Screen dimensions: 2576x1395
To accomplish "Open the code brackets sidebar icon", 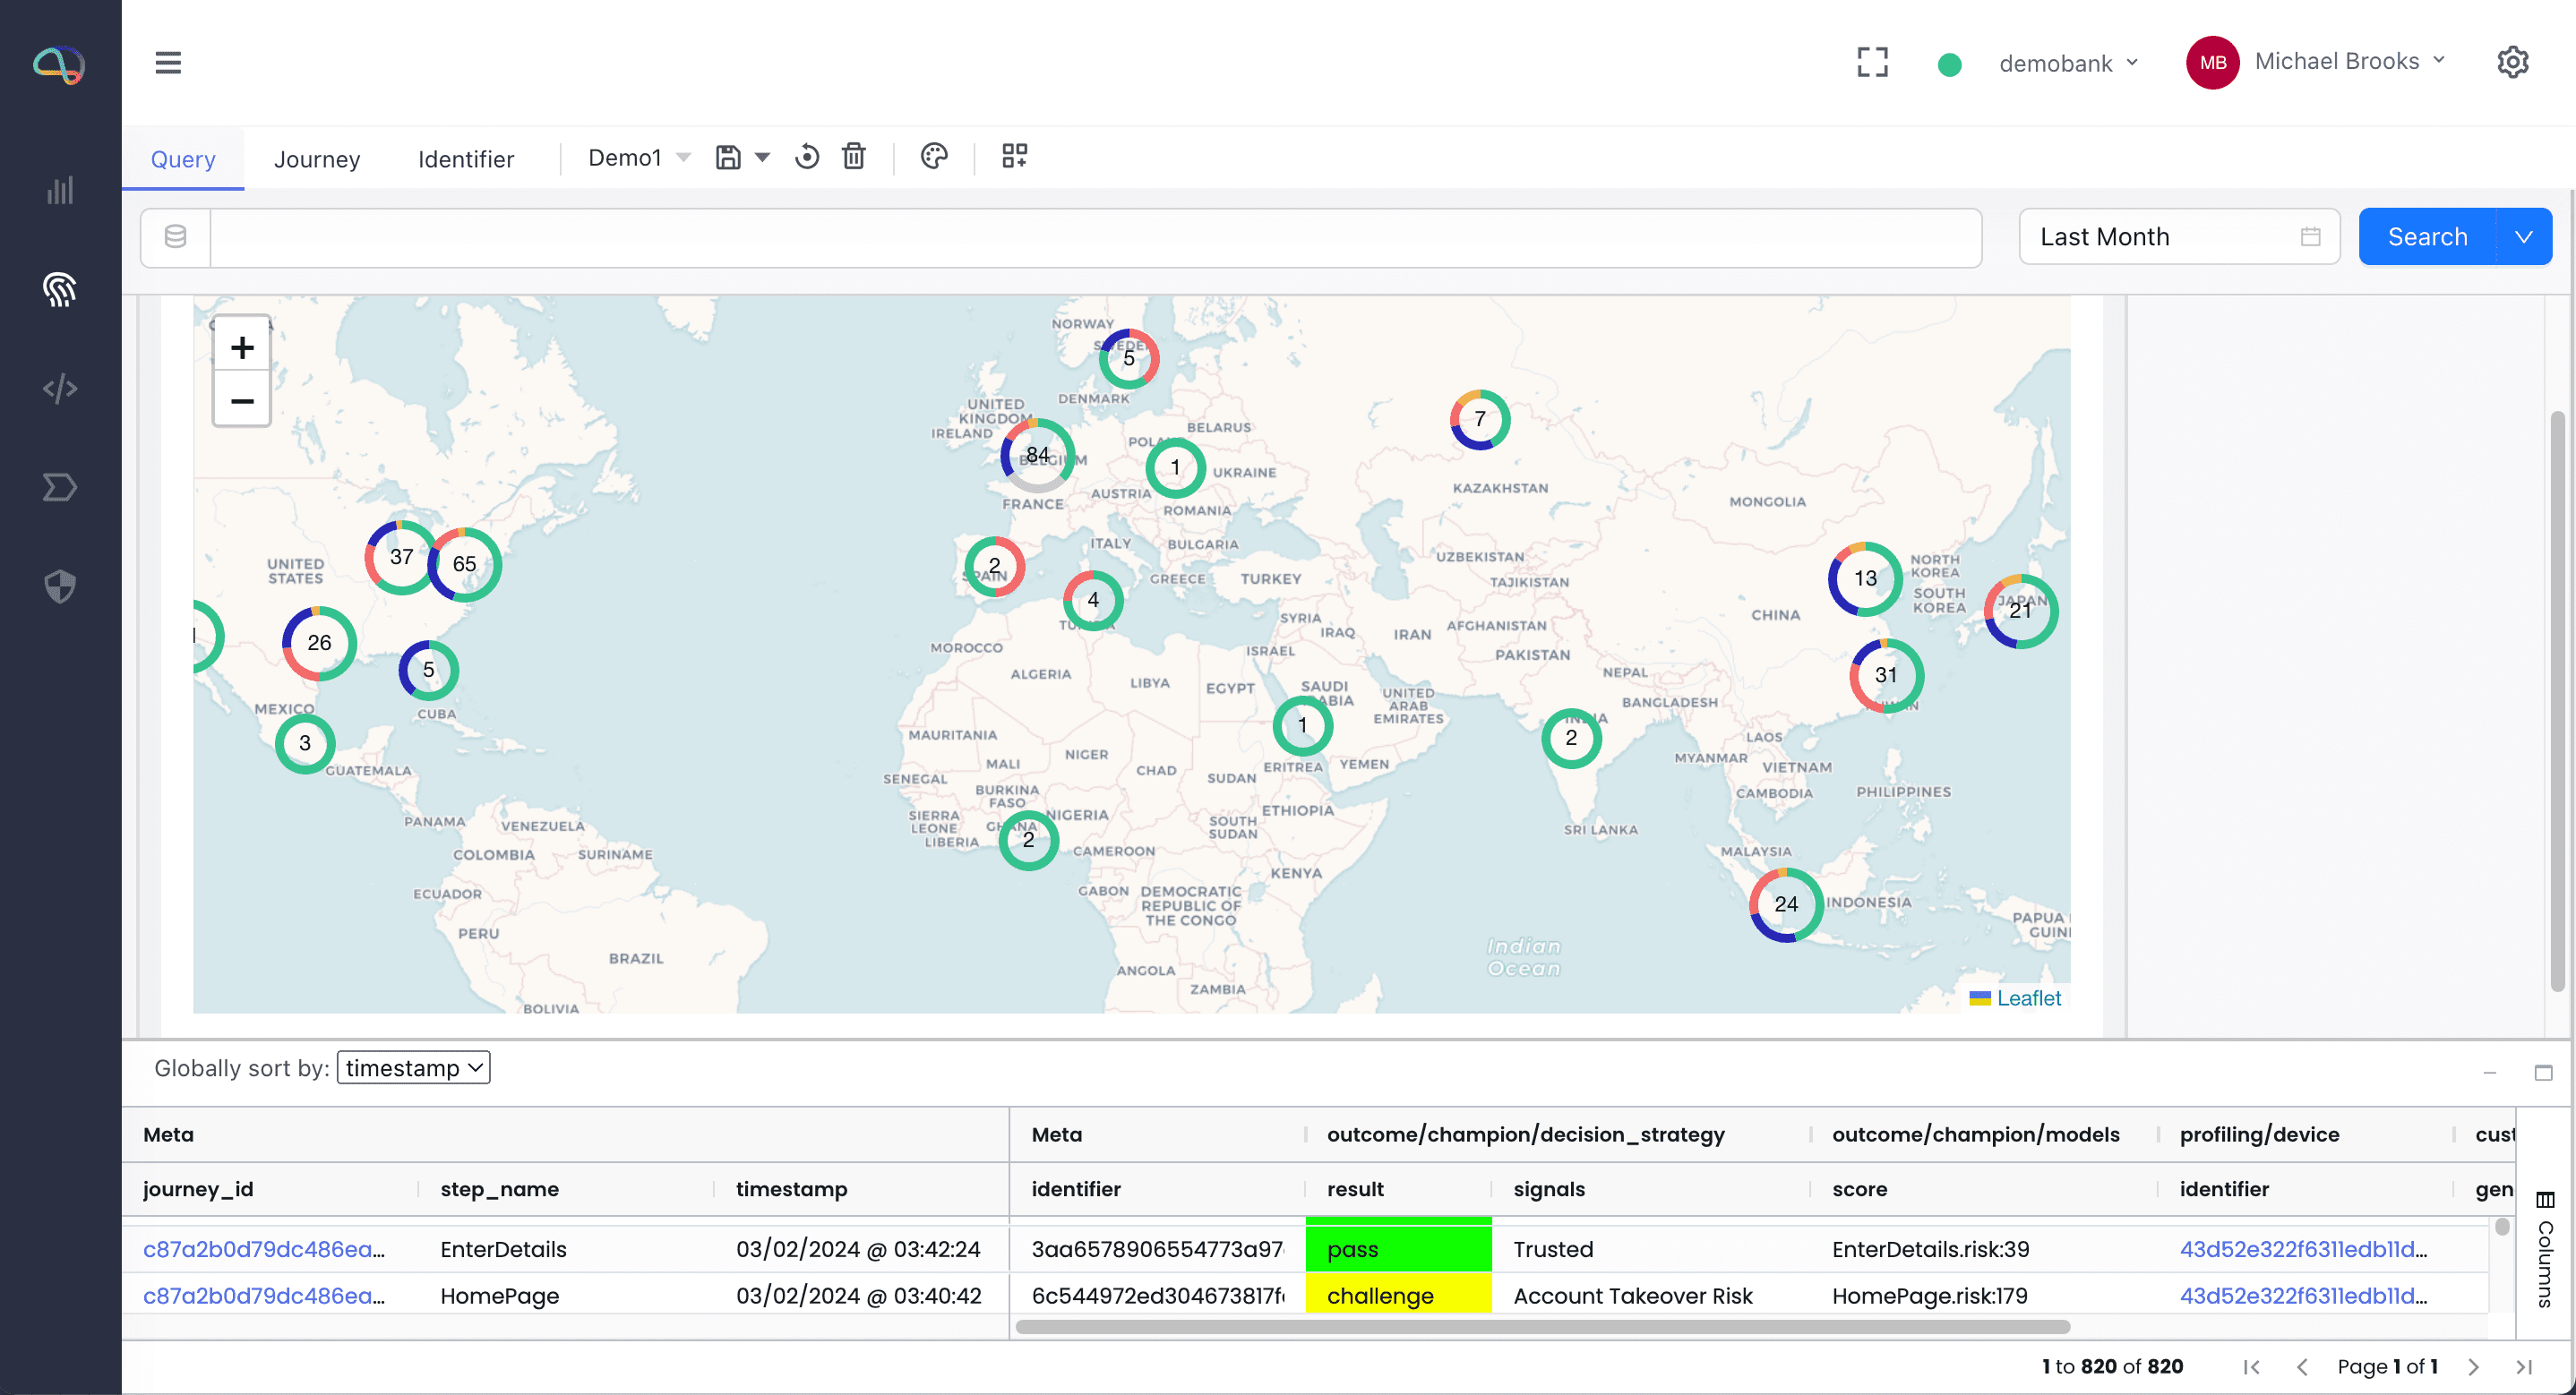I will [x=60, y=388].
